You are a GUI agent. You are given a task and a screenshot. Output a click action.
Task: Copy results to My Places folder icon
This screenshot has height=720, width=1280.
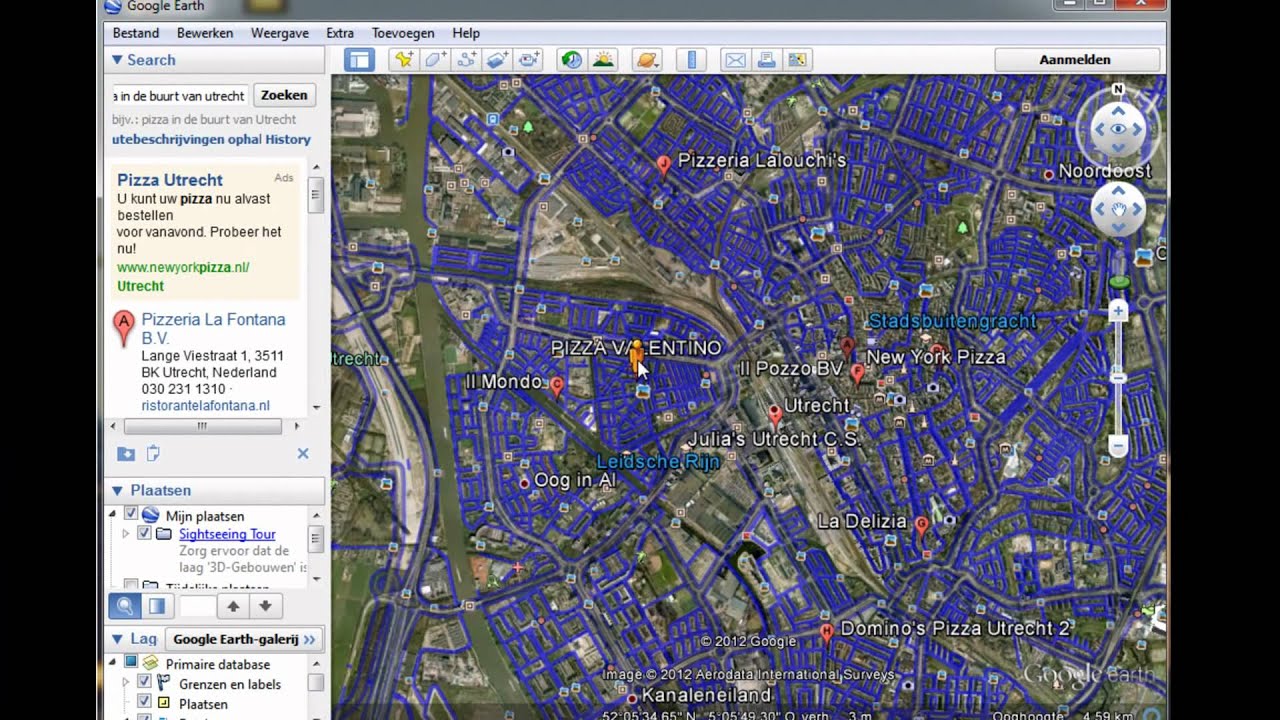point(126,454)
